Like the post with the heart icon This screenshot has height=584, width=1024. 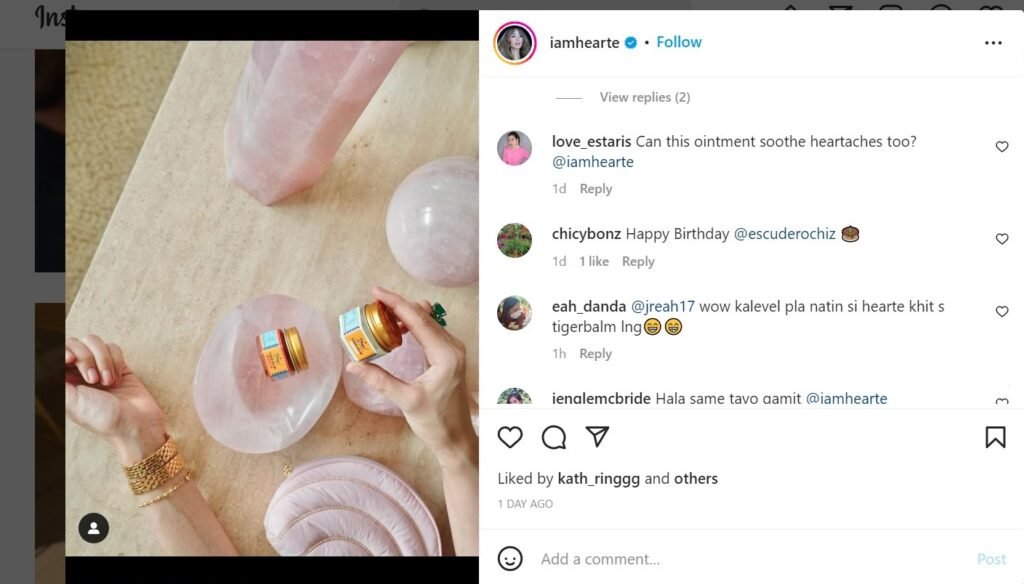coord(510,437)
